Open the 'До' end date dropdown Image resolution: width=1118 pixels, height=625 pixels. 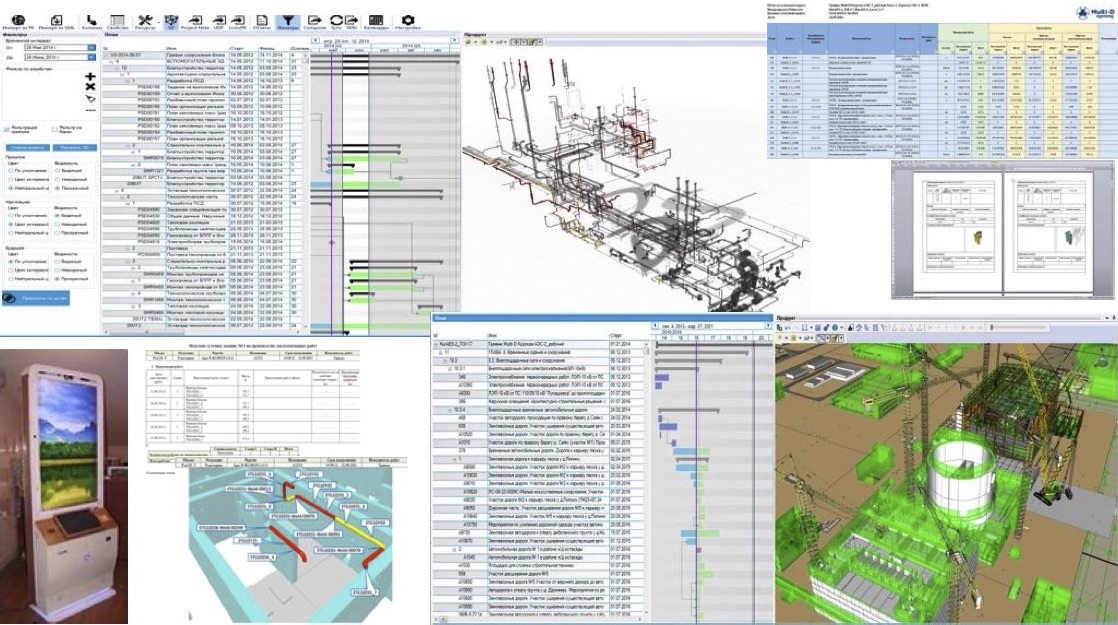[x=91, y=57]
